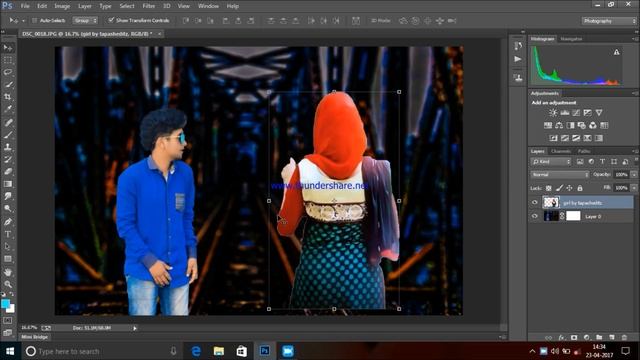Open Microsoft Edge from taskbar
This screenshot has height=360, width=640.
tap(196, 351)
